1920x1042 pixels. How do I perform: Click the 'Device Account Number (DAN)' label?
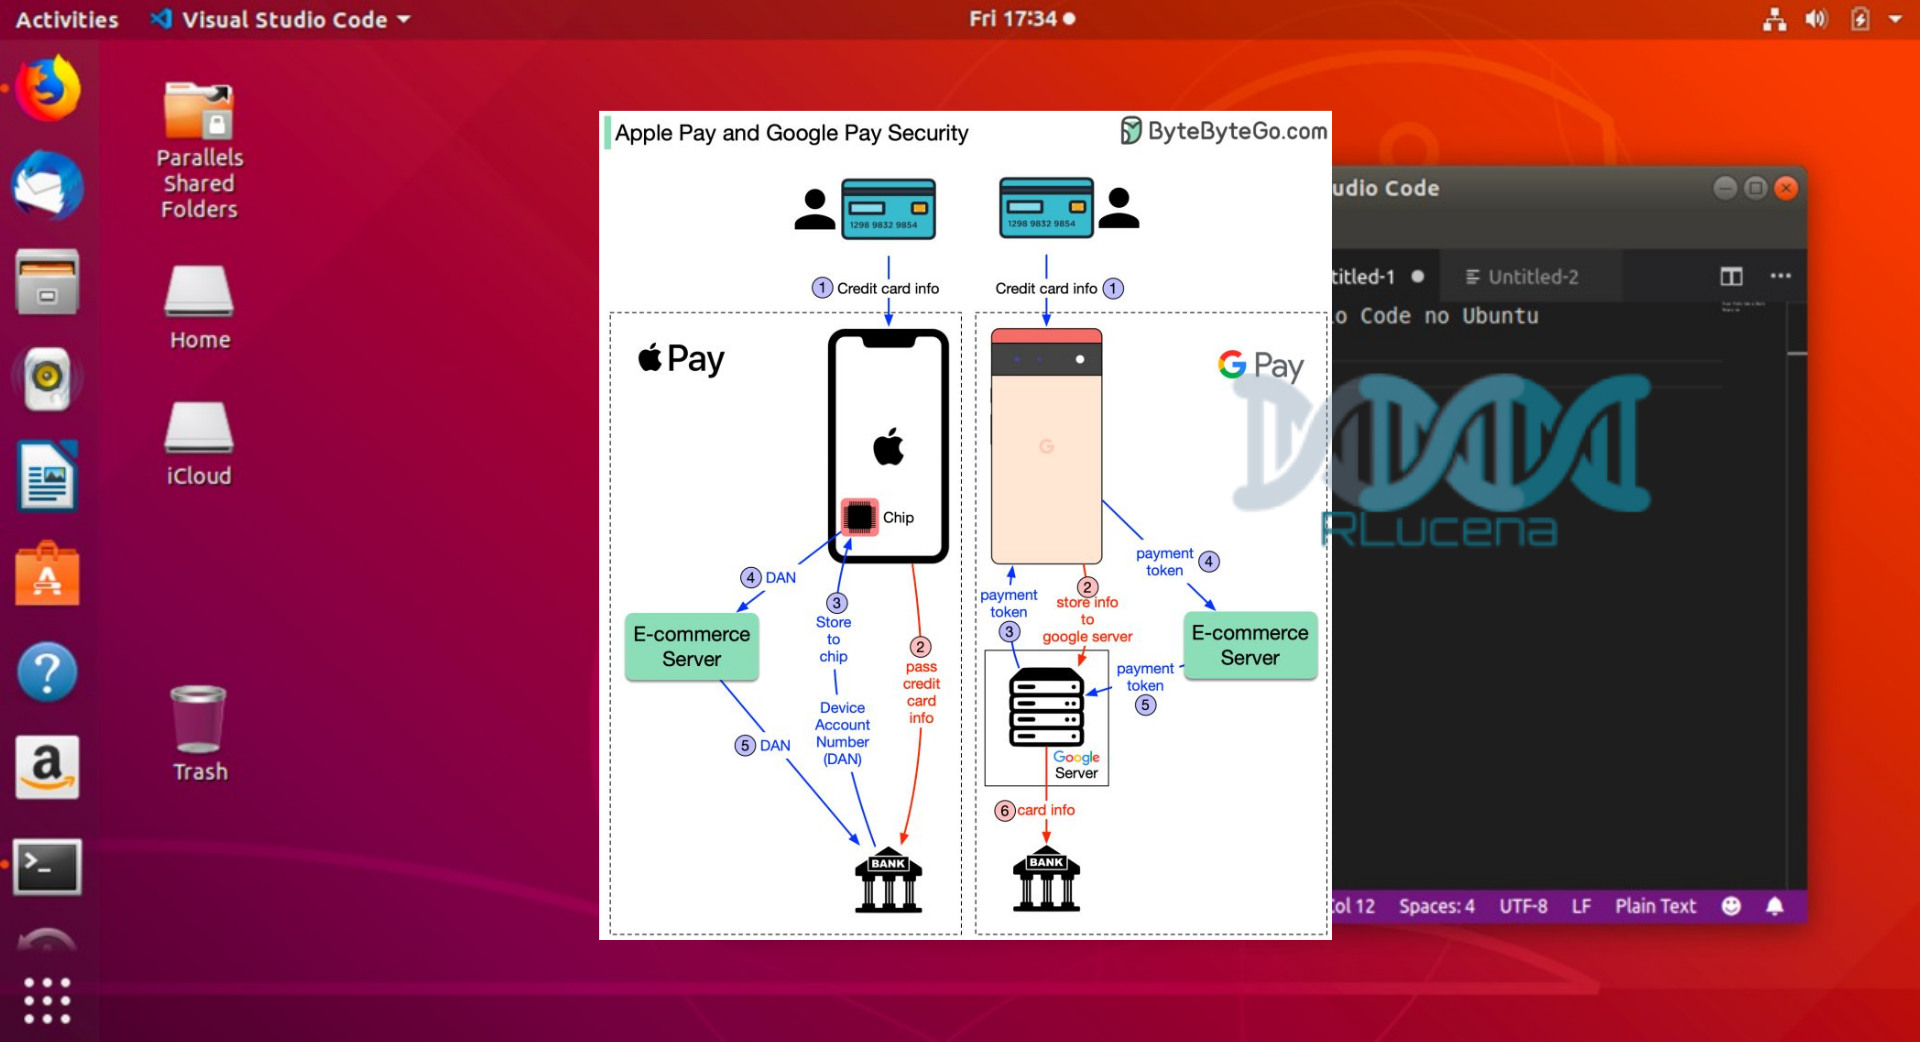842,733
